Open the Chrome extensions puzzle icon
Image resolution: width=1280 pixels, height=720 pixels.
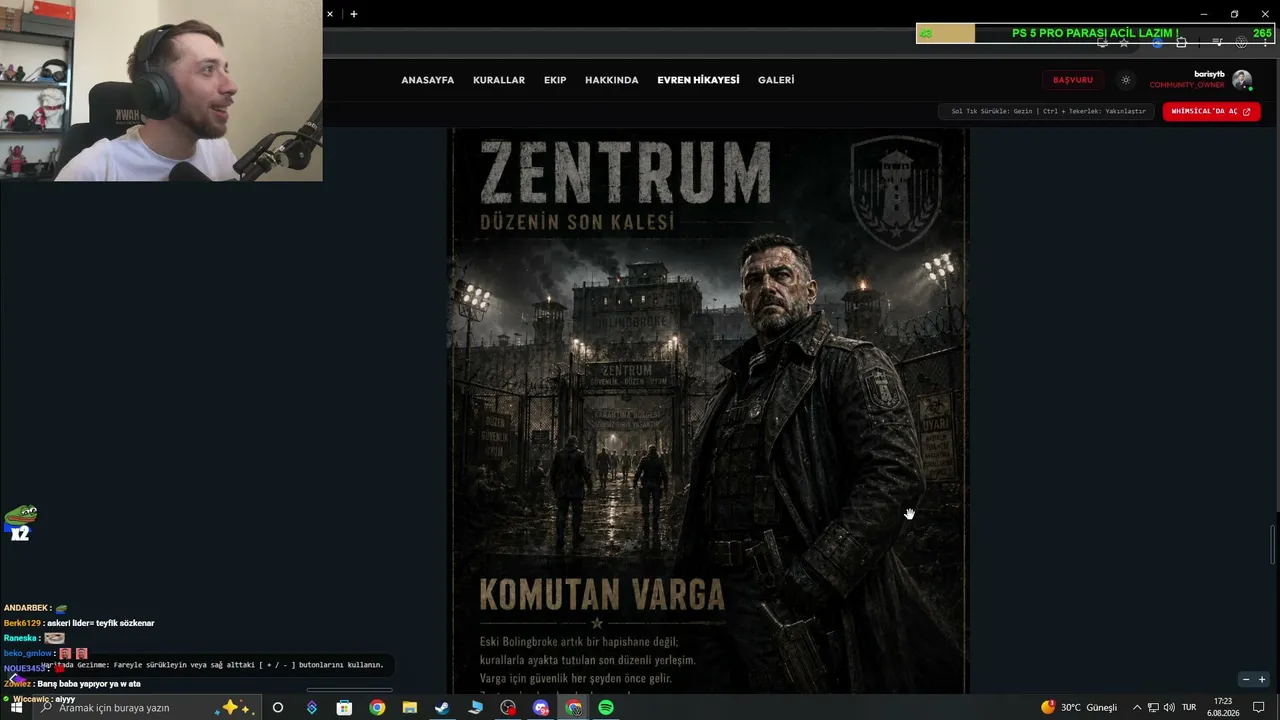coord(1181,42)
